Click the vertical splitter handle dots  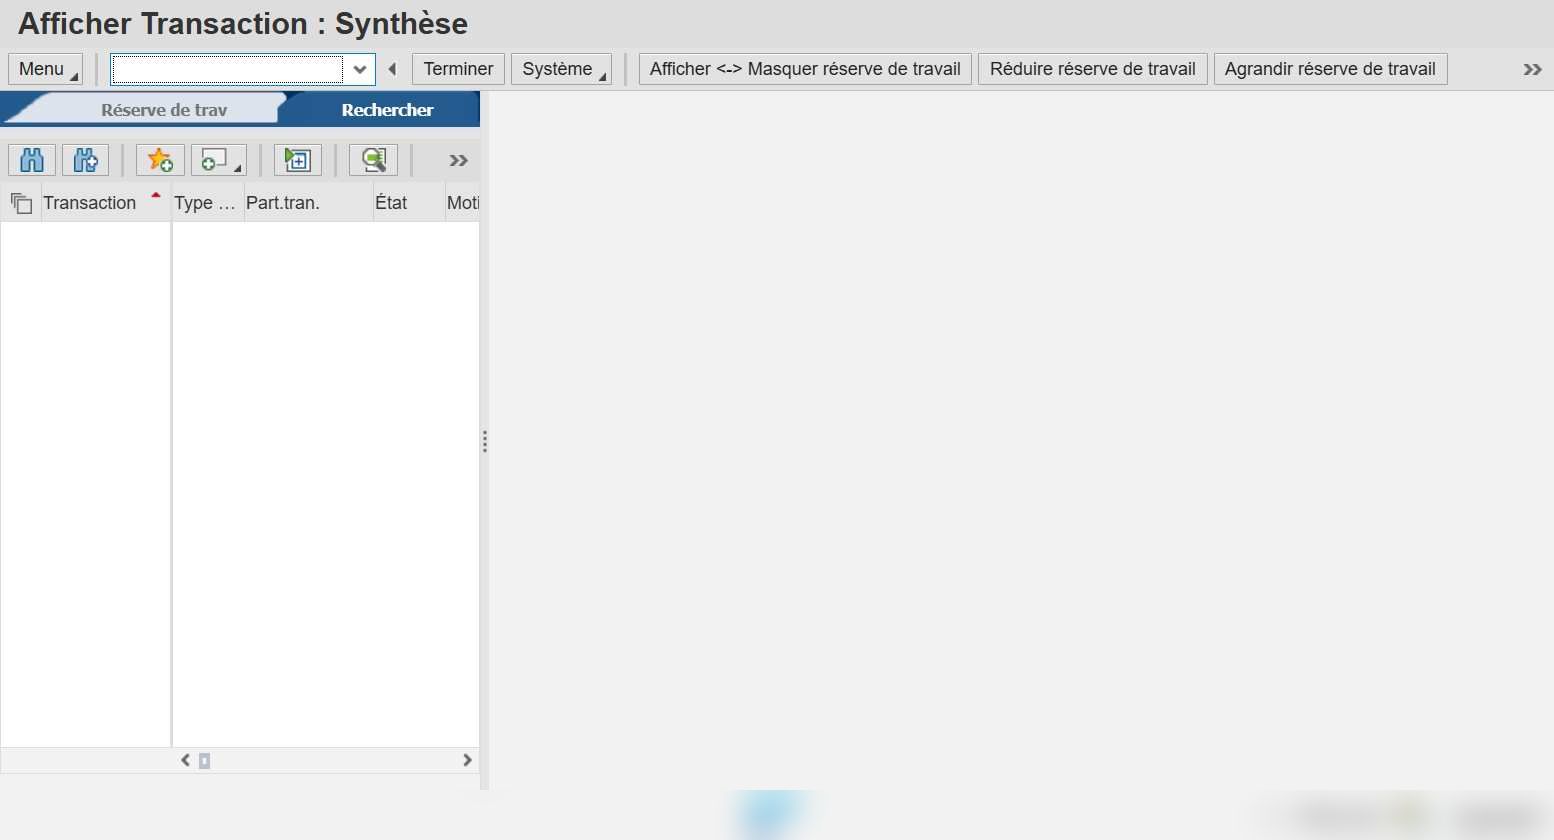[484, 442]
